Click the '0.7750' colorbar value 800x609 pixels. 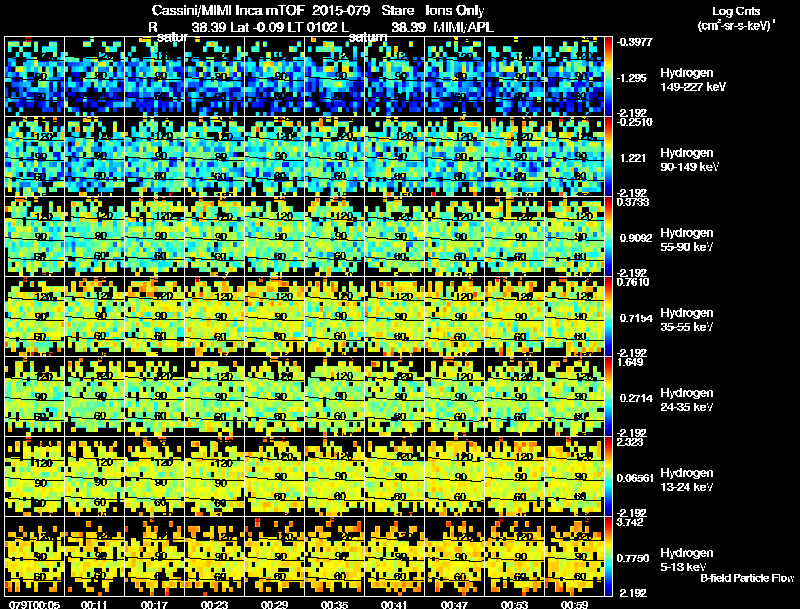click(x=633, y=559)
